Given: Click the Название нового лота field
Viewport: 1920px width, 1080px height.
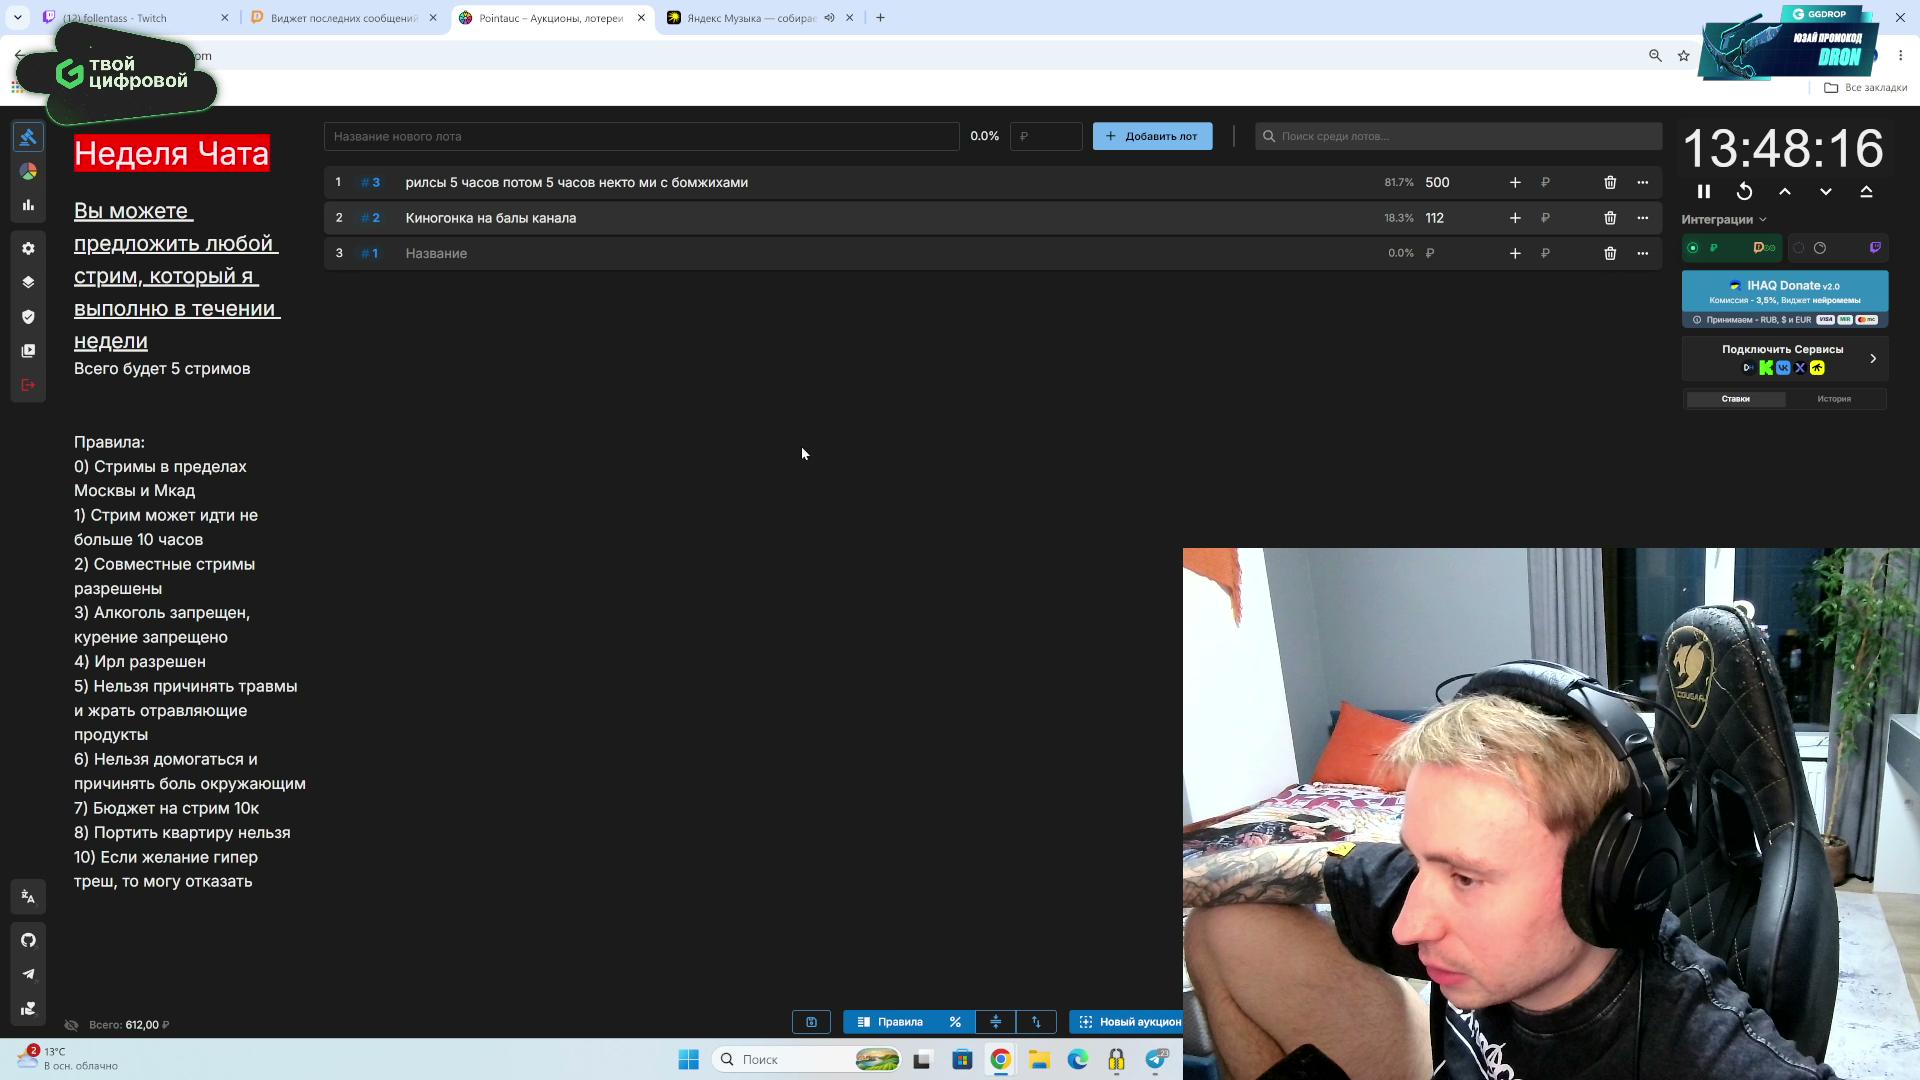Looking at the screenshot, I should coord(641,136).
